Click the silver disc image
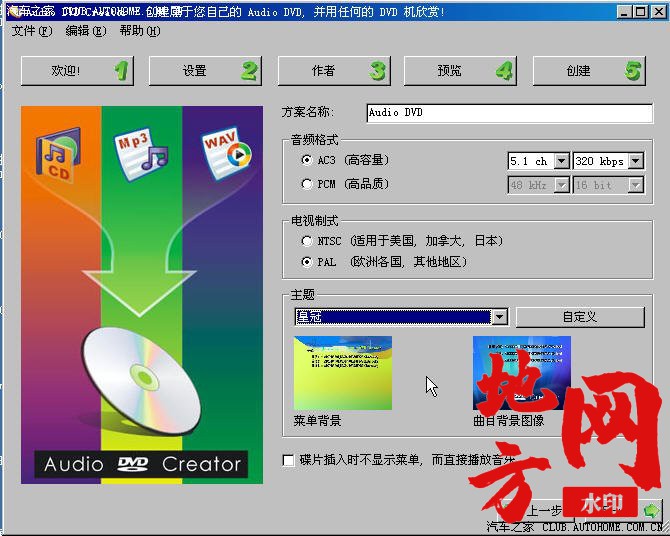670x536 pixels. click(141, 382)
